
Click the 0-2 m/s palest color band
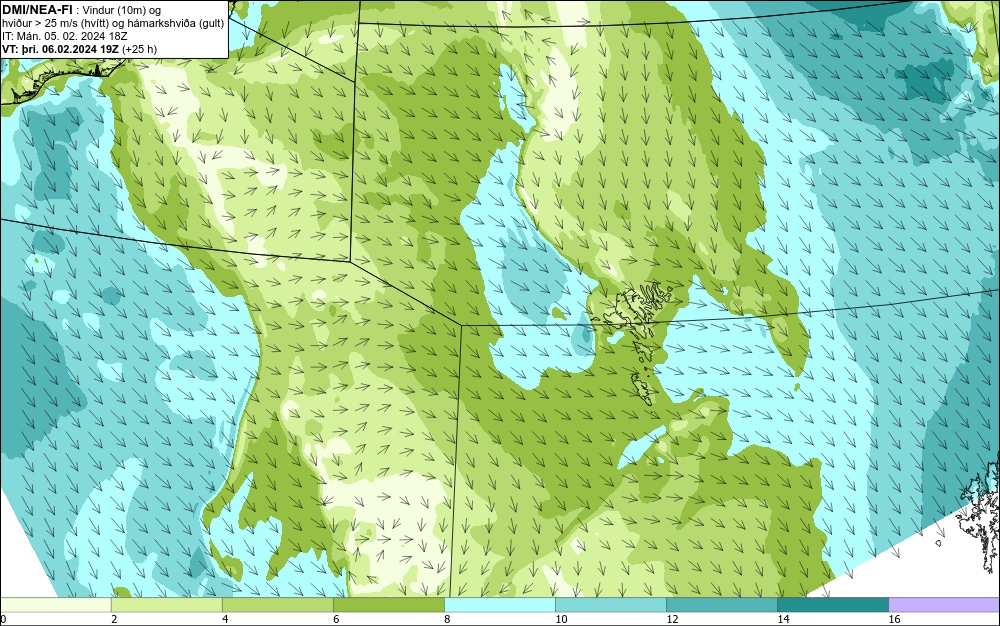tap(55, 604)
